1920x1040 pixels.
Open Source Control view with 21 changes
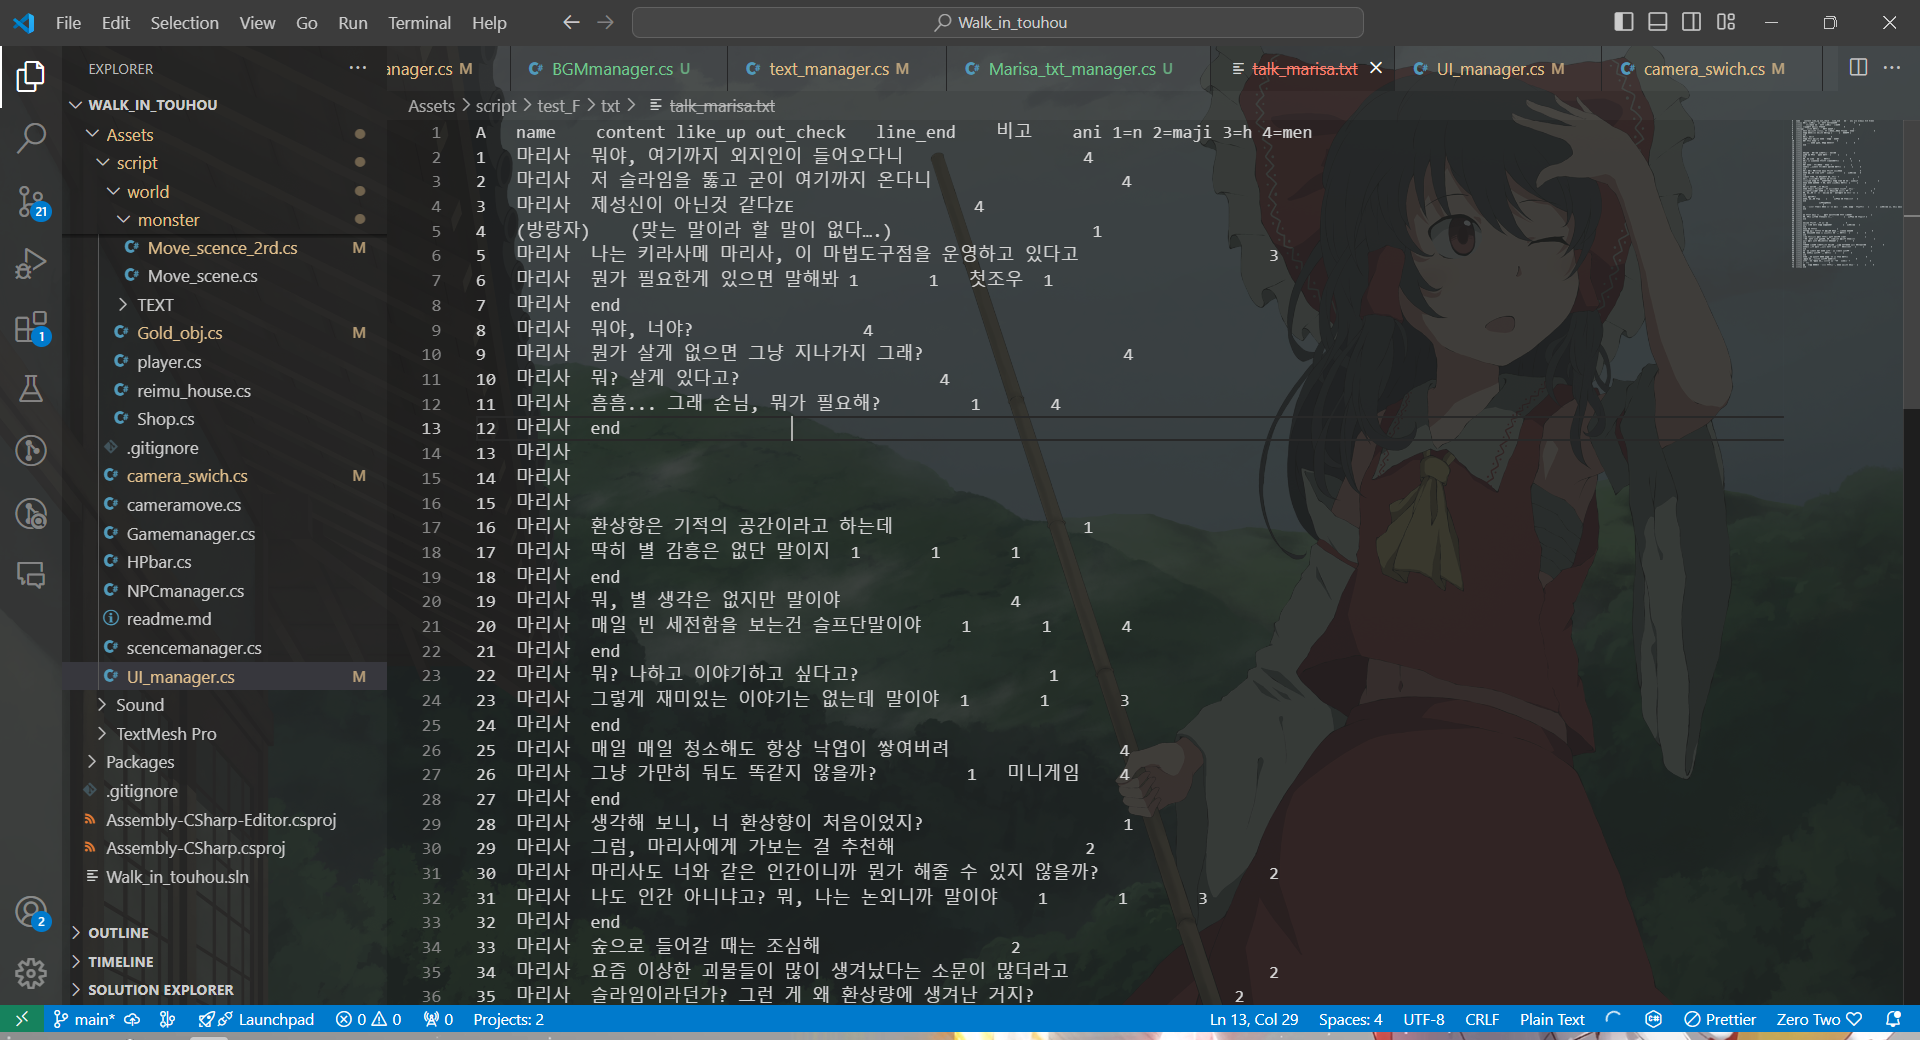31,201
